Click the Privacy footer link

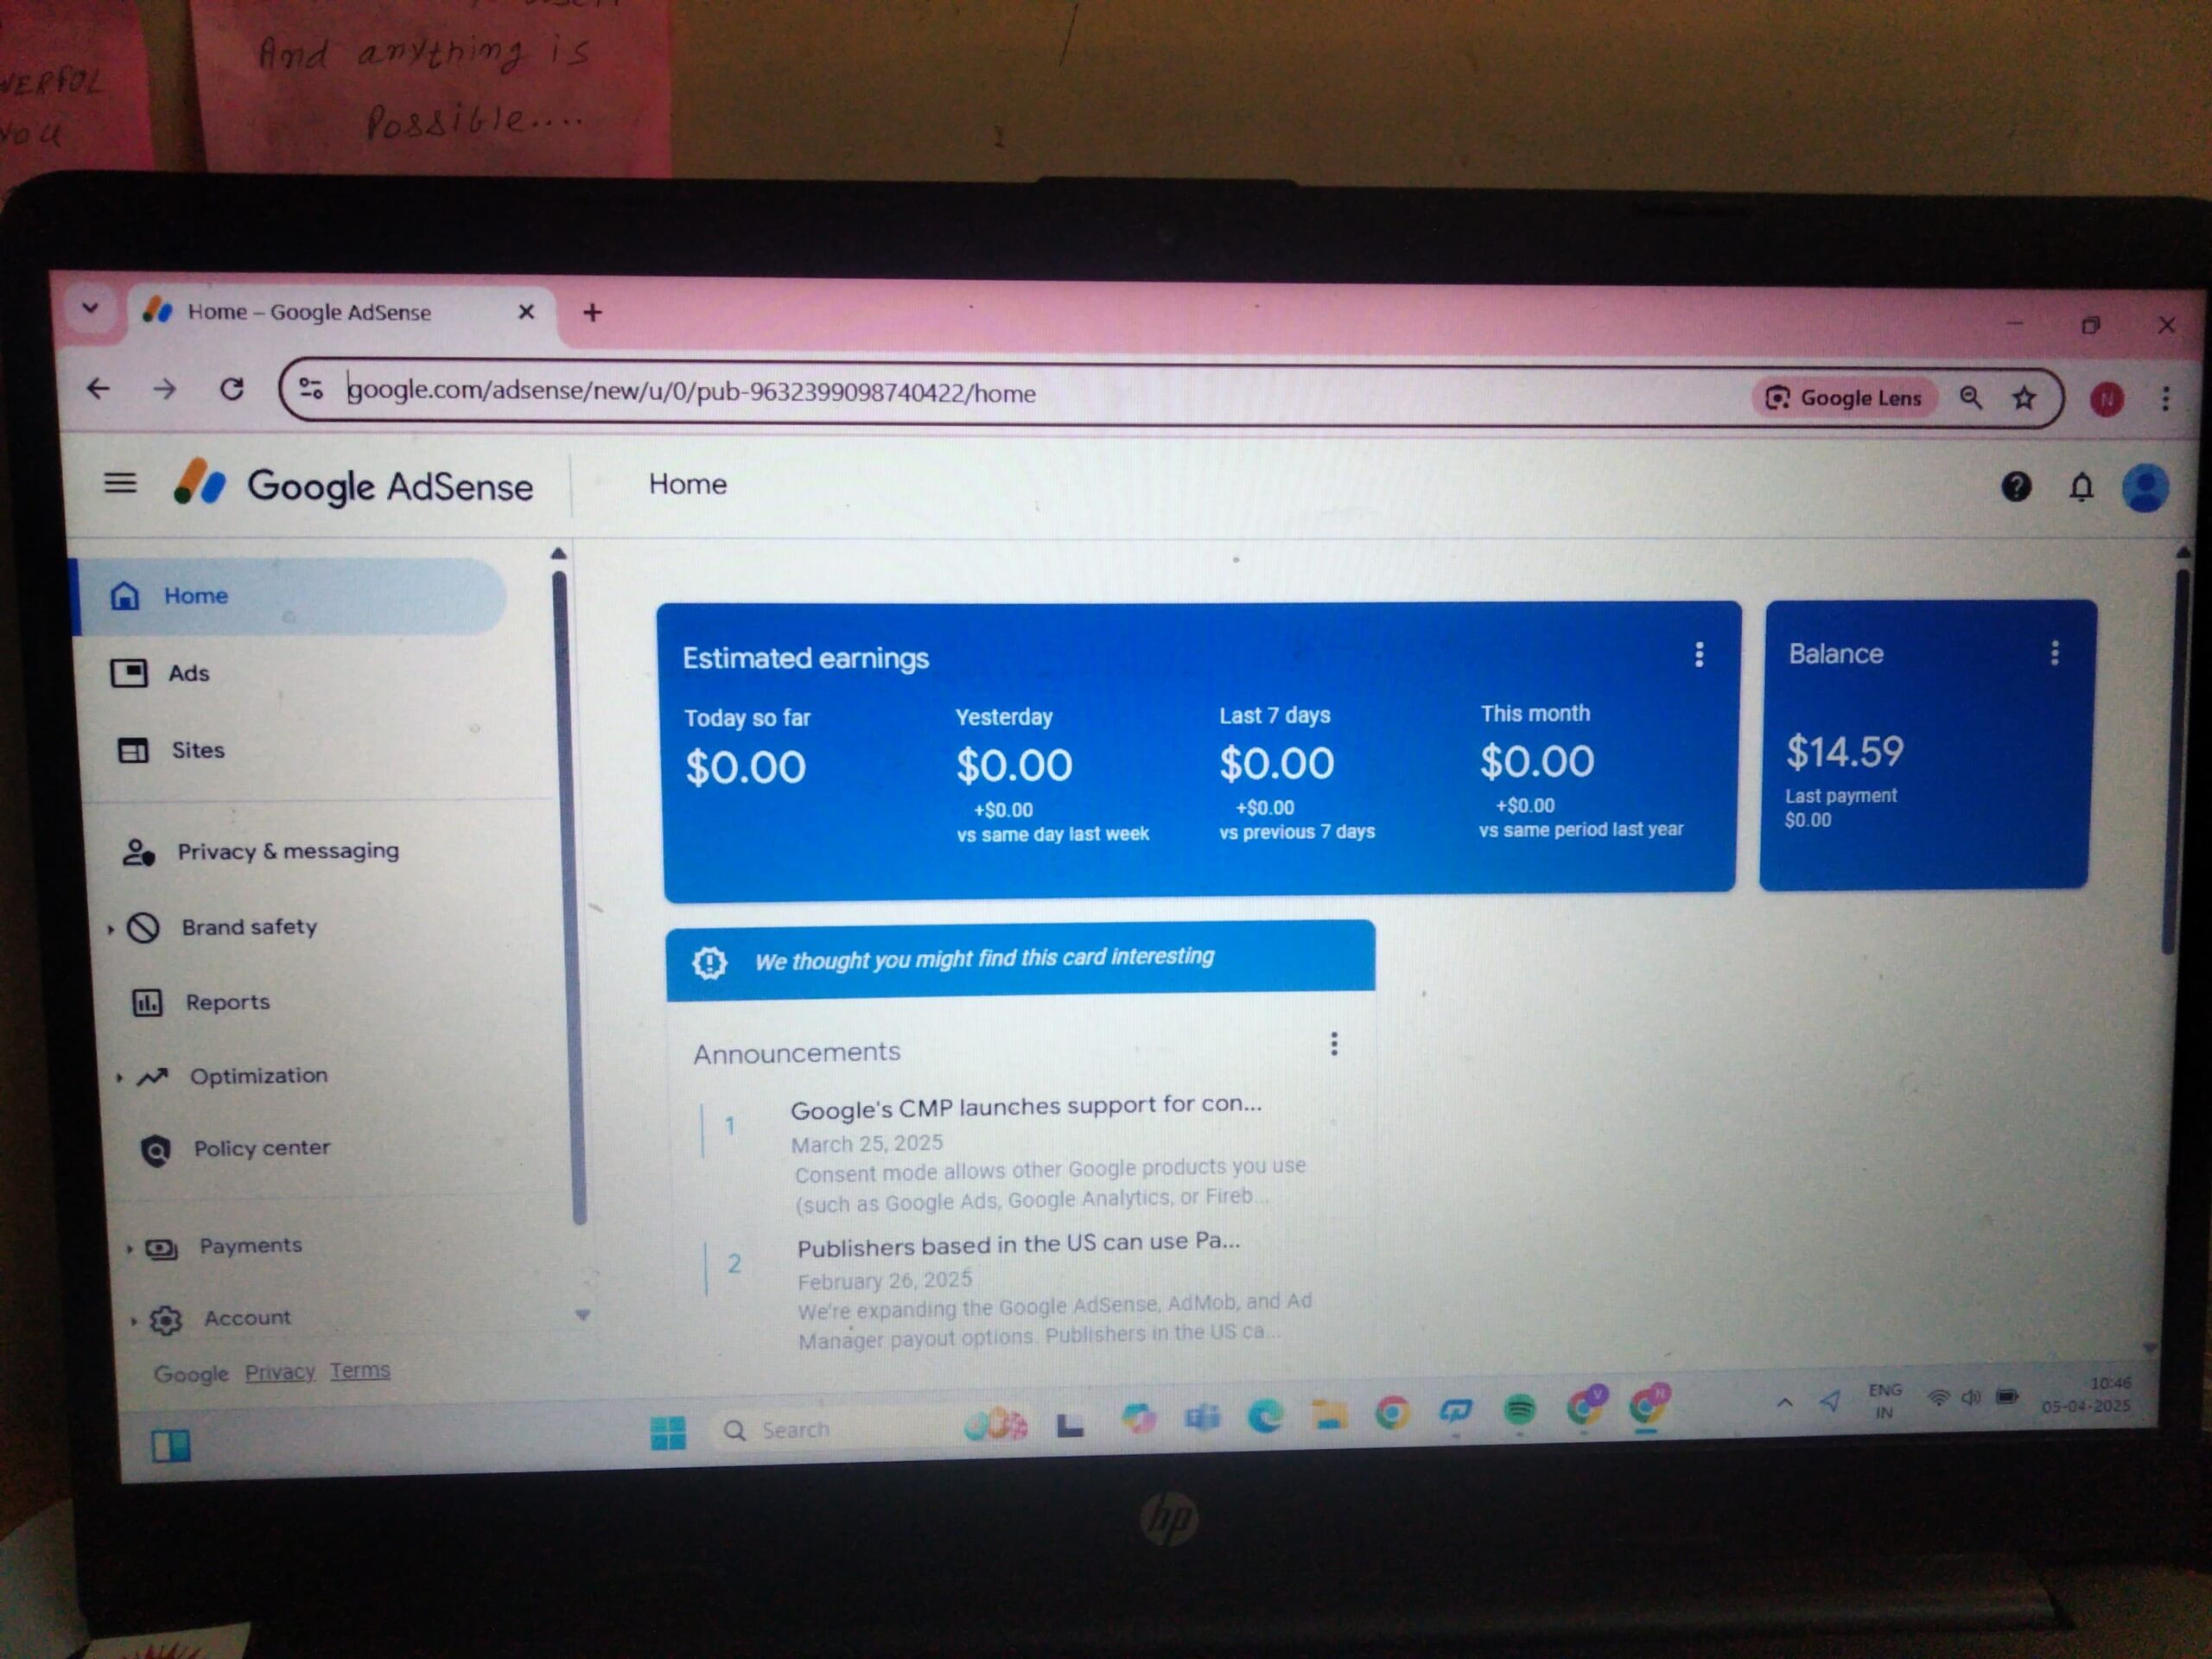(280, 1371)
